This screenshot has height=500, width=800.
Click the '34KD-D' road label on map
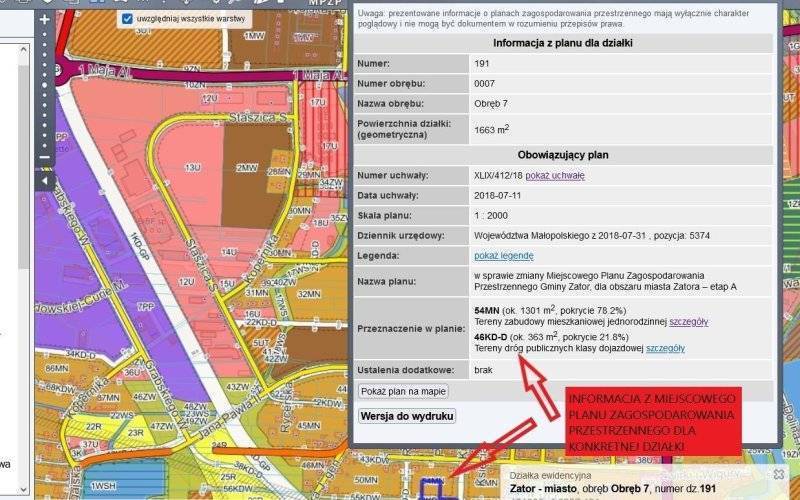point(81,354)
